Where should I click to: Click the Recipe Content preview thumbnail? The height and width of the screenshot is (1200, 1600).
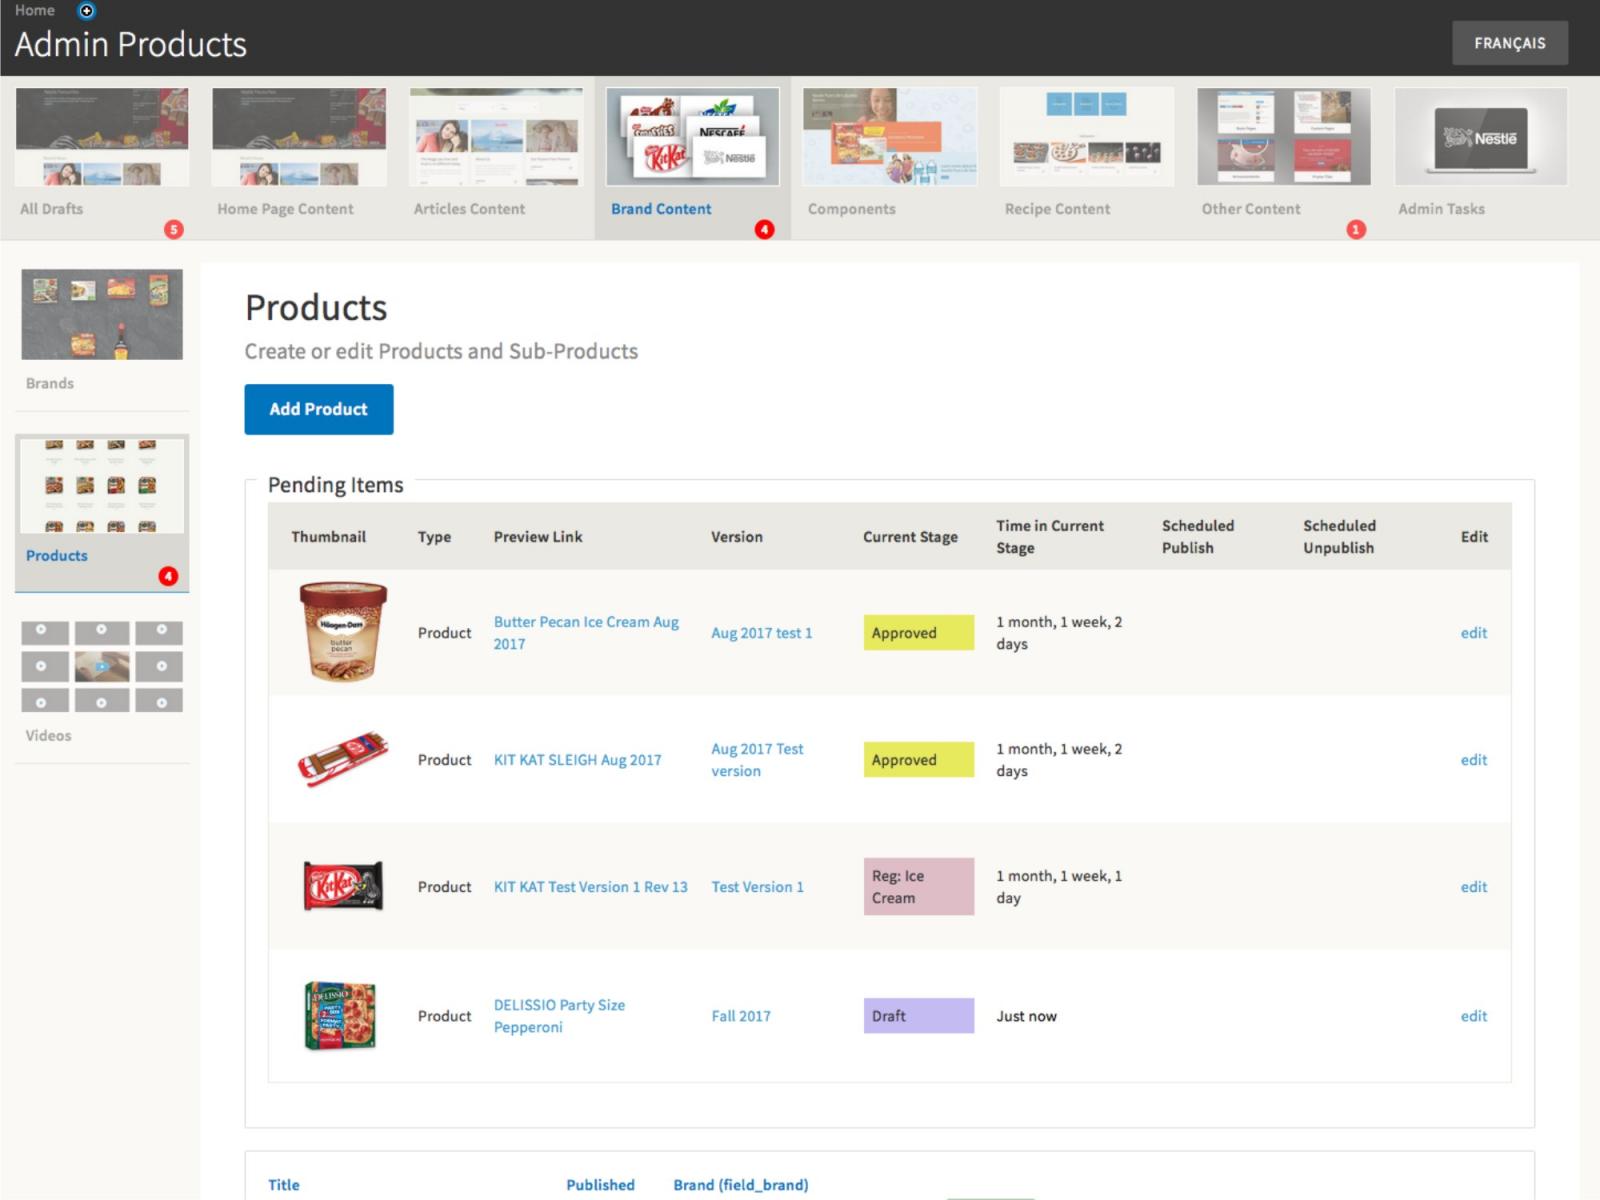pos(1087,137)
